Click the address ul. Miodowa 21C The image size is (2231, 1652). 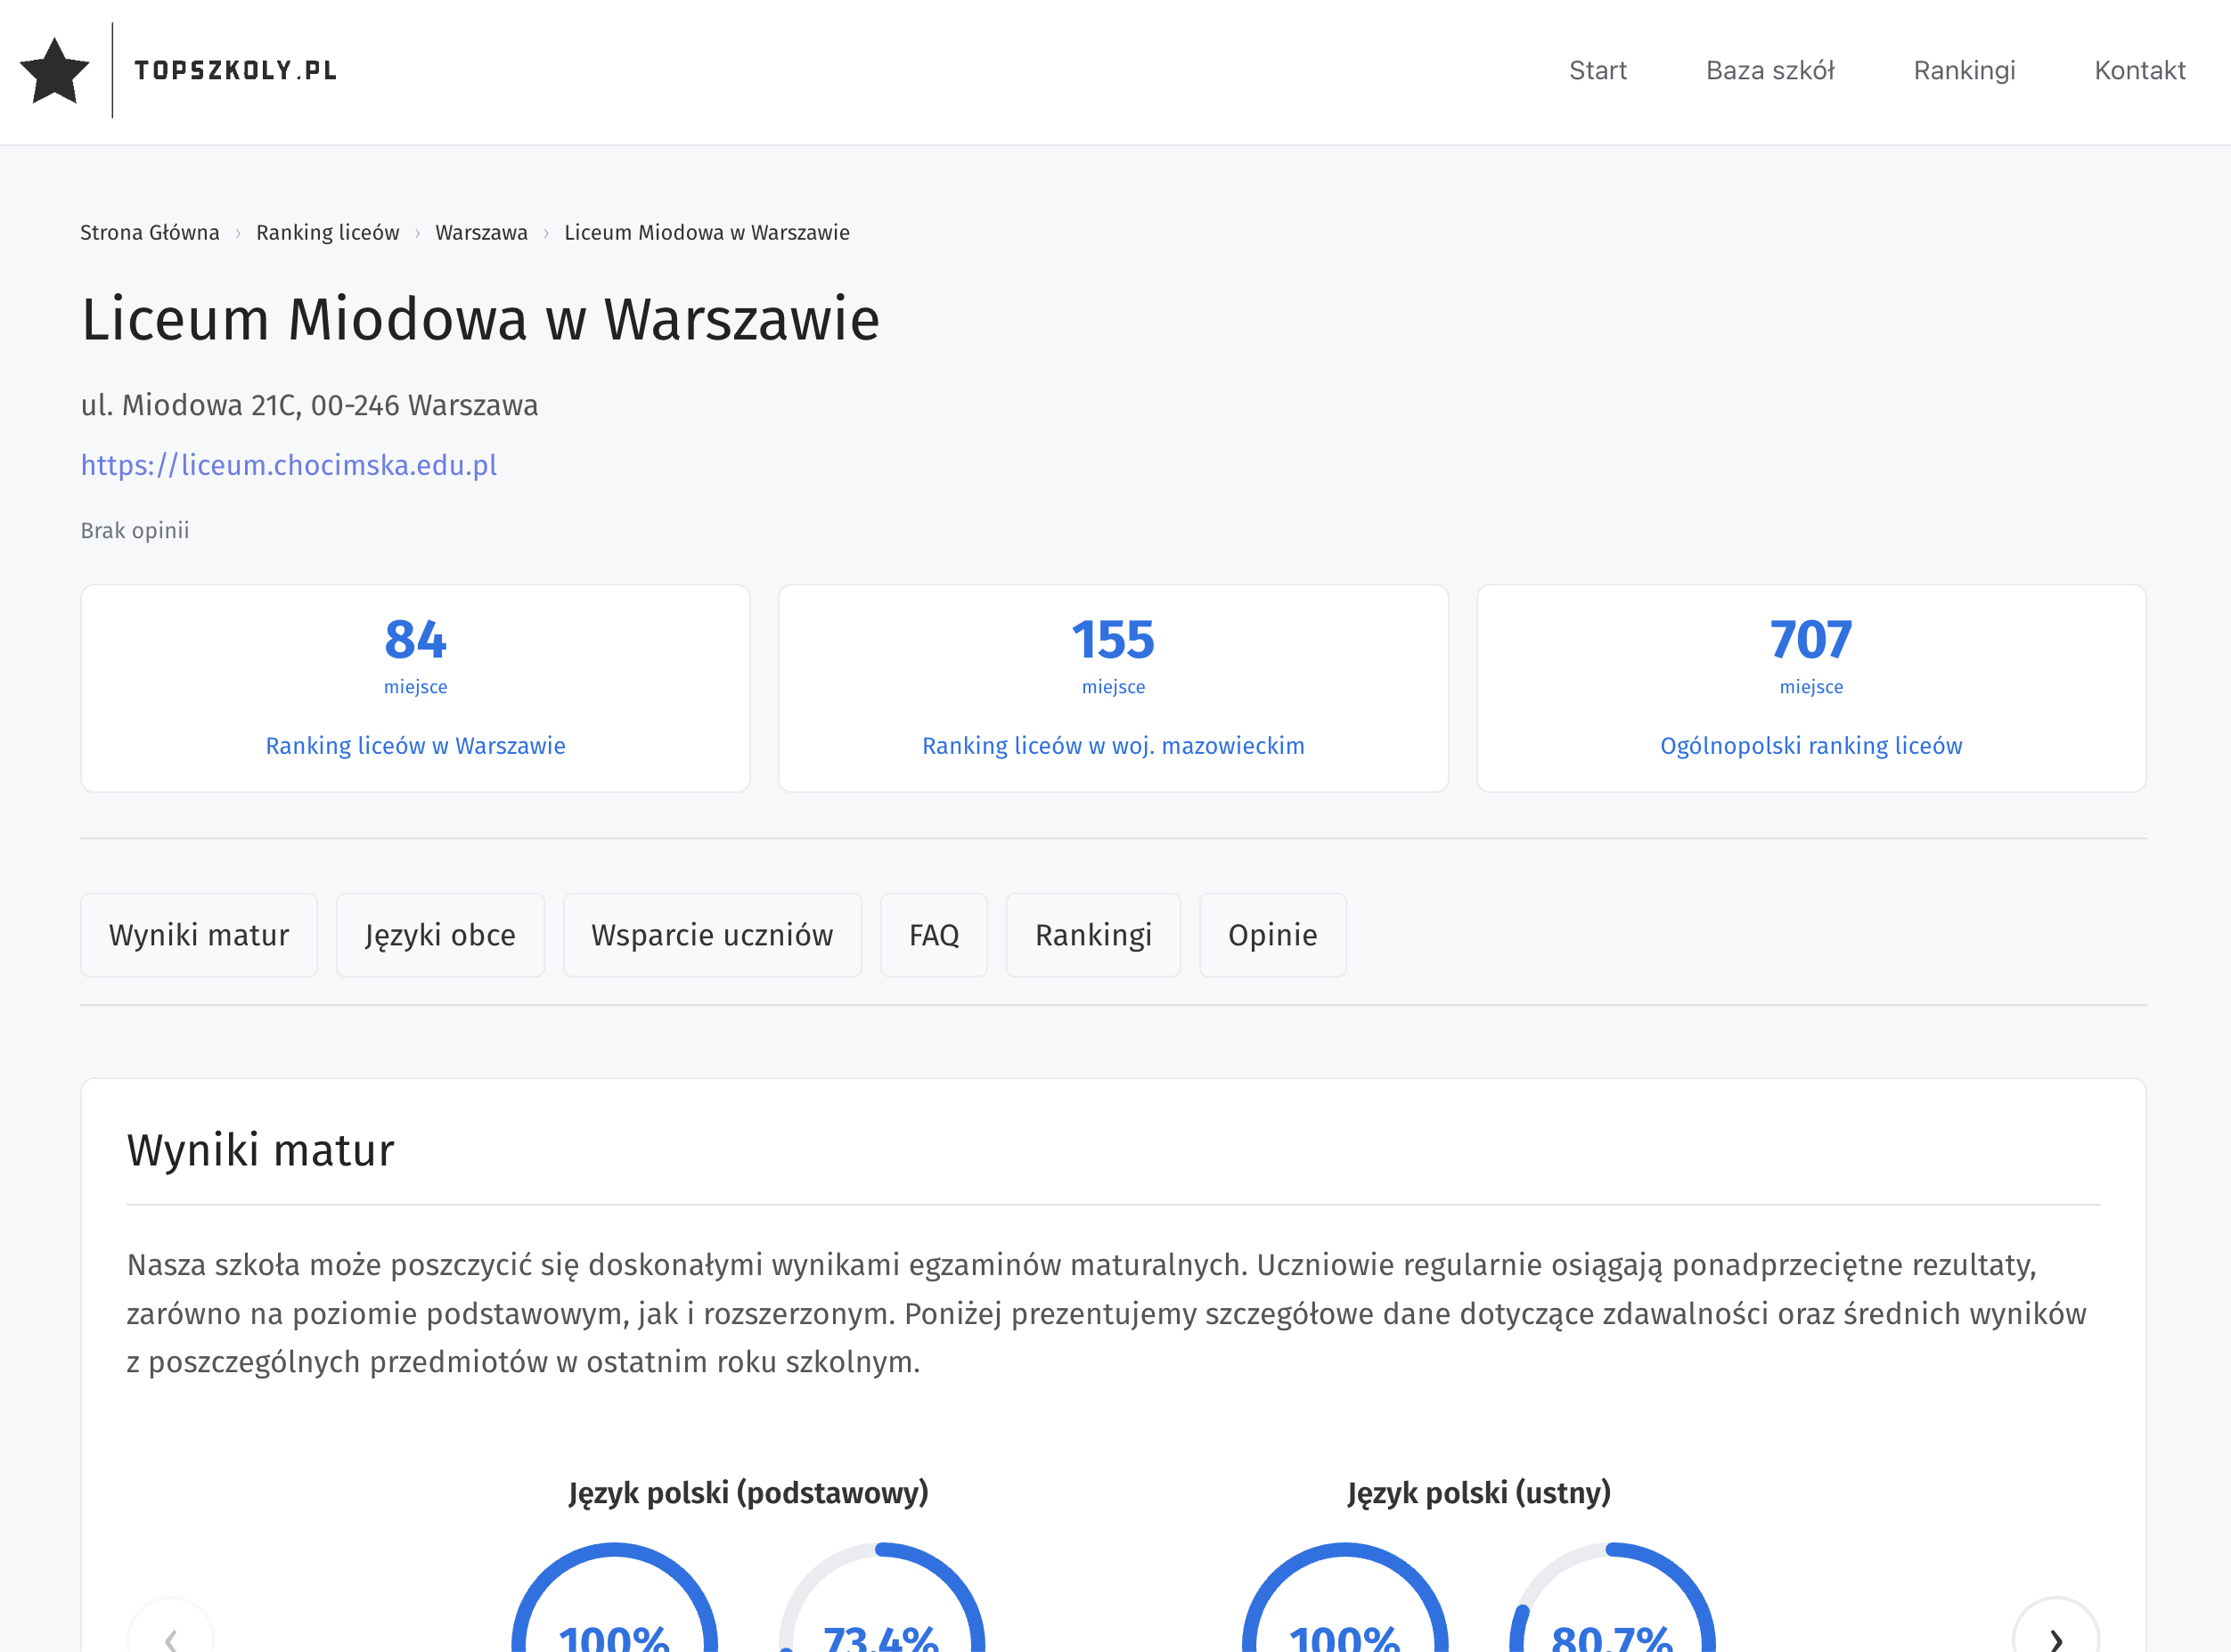coord(309,405)
